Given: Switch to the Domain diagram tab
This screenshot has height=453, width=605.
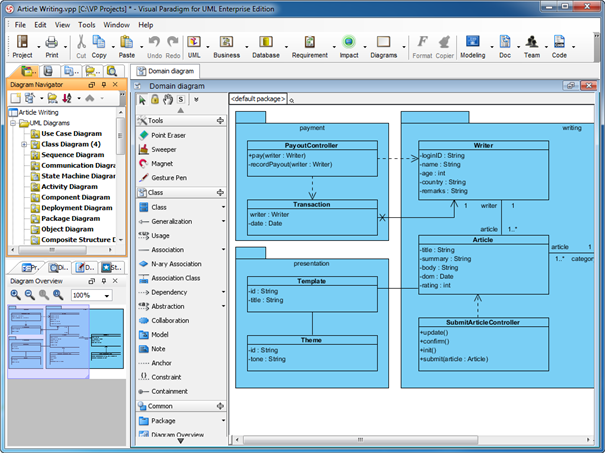Looking at the screenshot, I should [167, 71].
